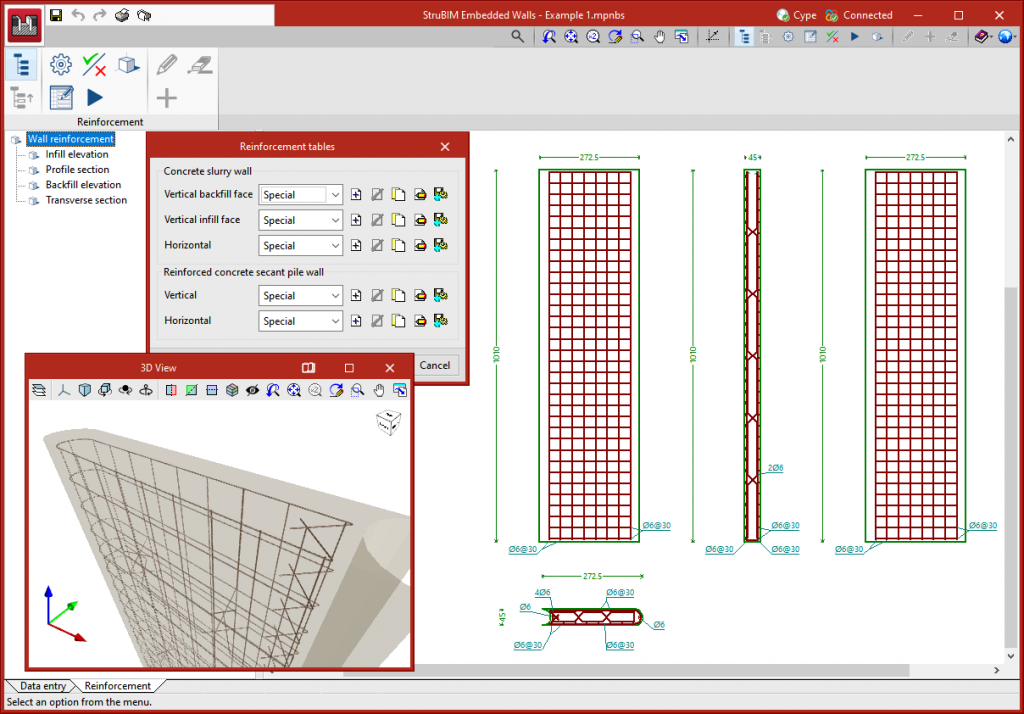
Task: Click the blue play/analyse arrow in Reinforcement ribbon
Action: click(94, 97)
